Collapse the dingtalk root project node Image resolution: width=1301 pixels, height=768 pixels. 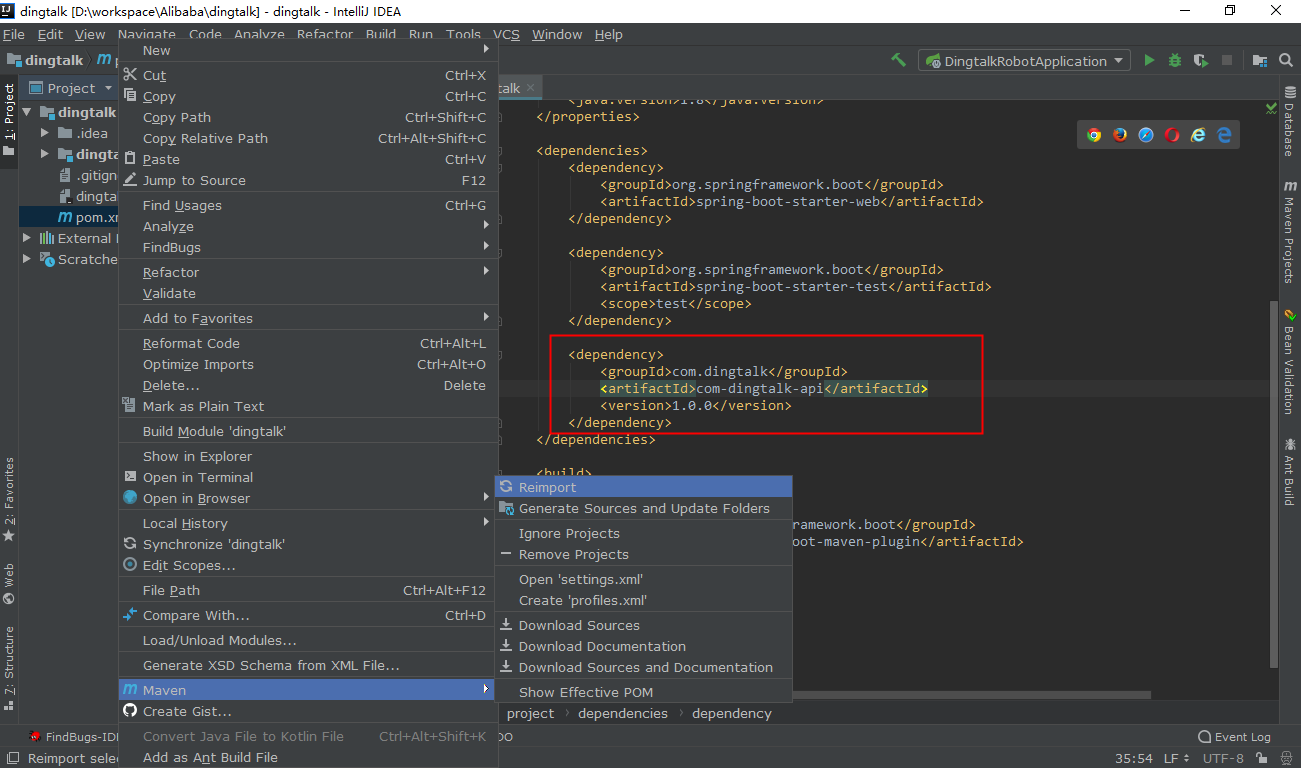(28, 113)
